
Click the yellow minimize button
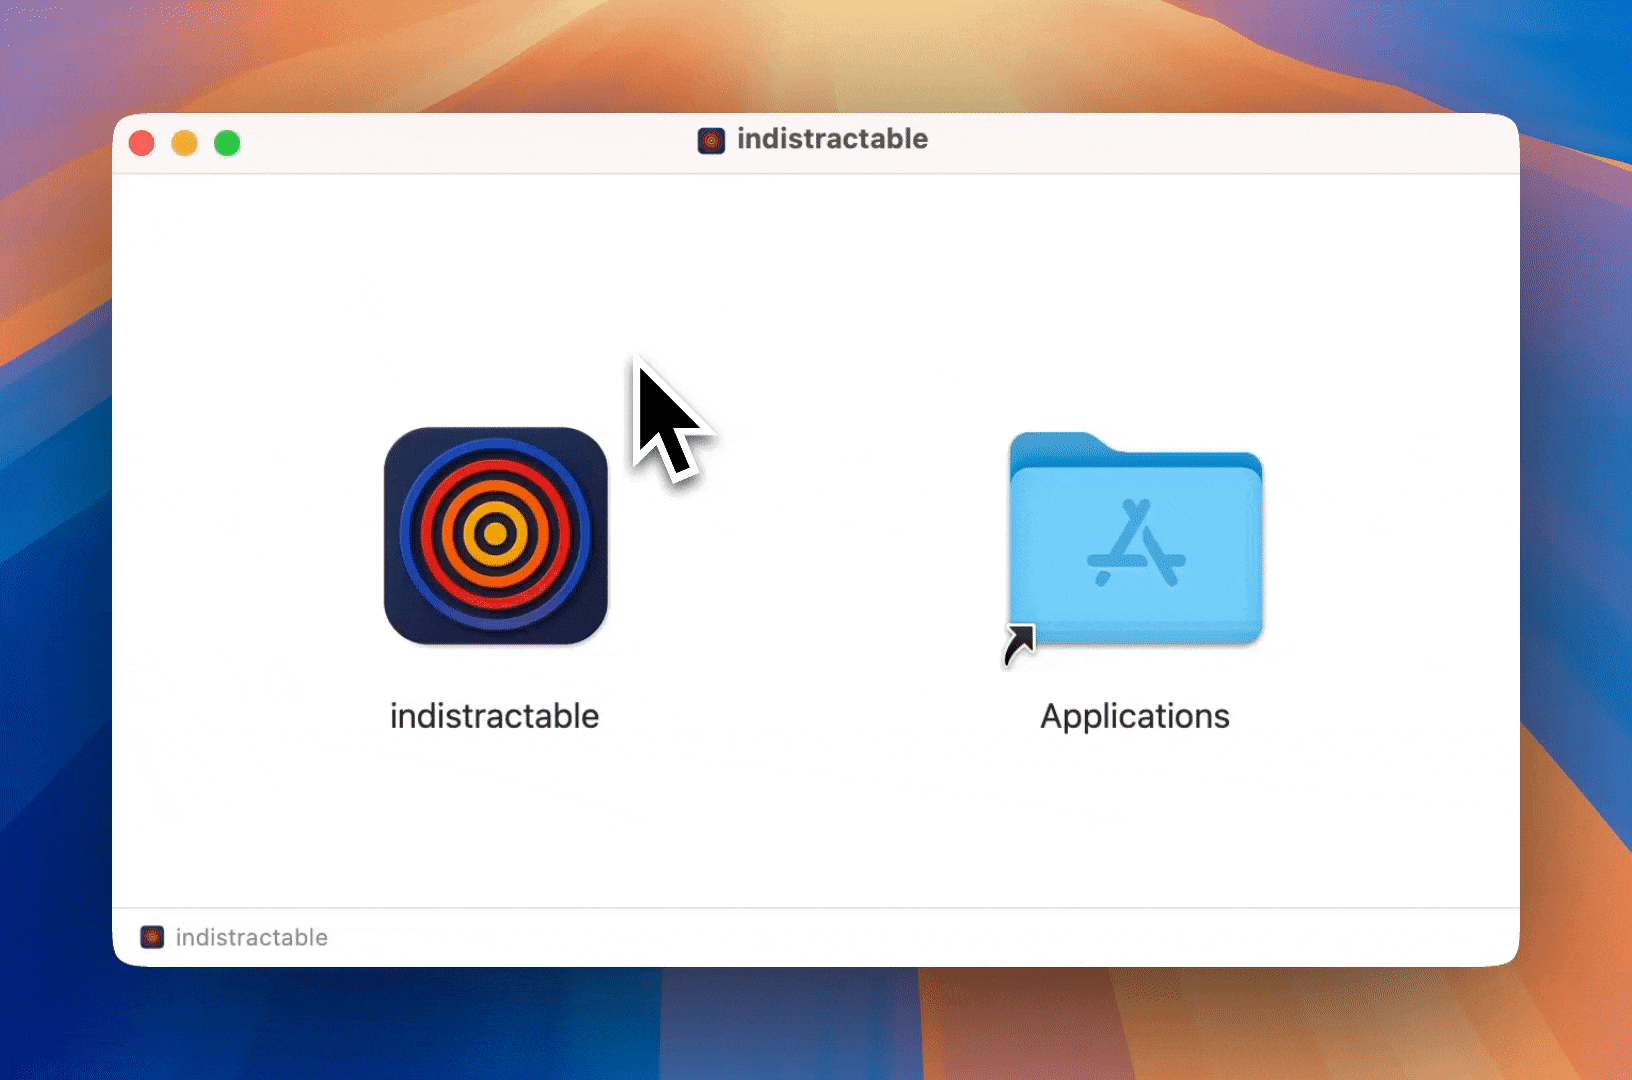point(184,143)
